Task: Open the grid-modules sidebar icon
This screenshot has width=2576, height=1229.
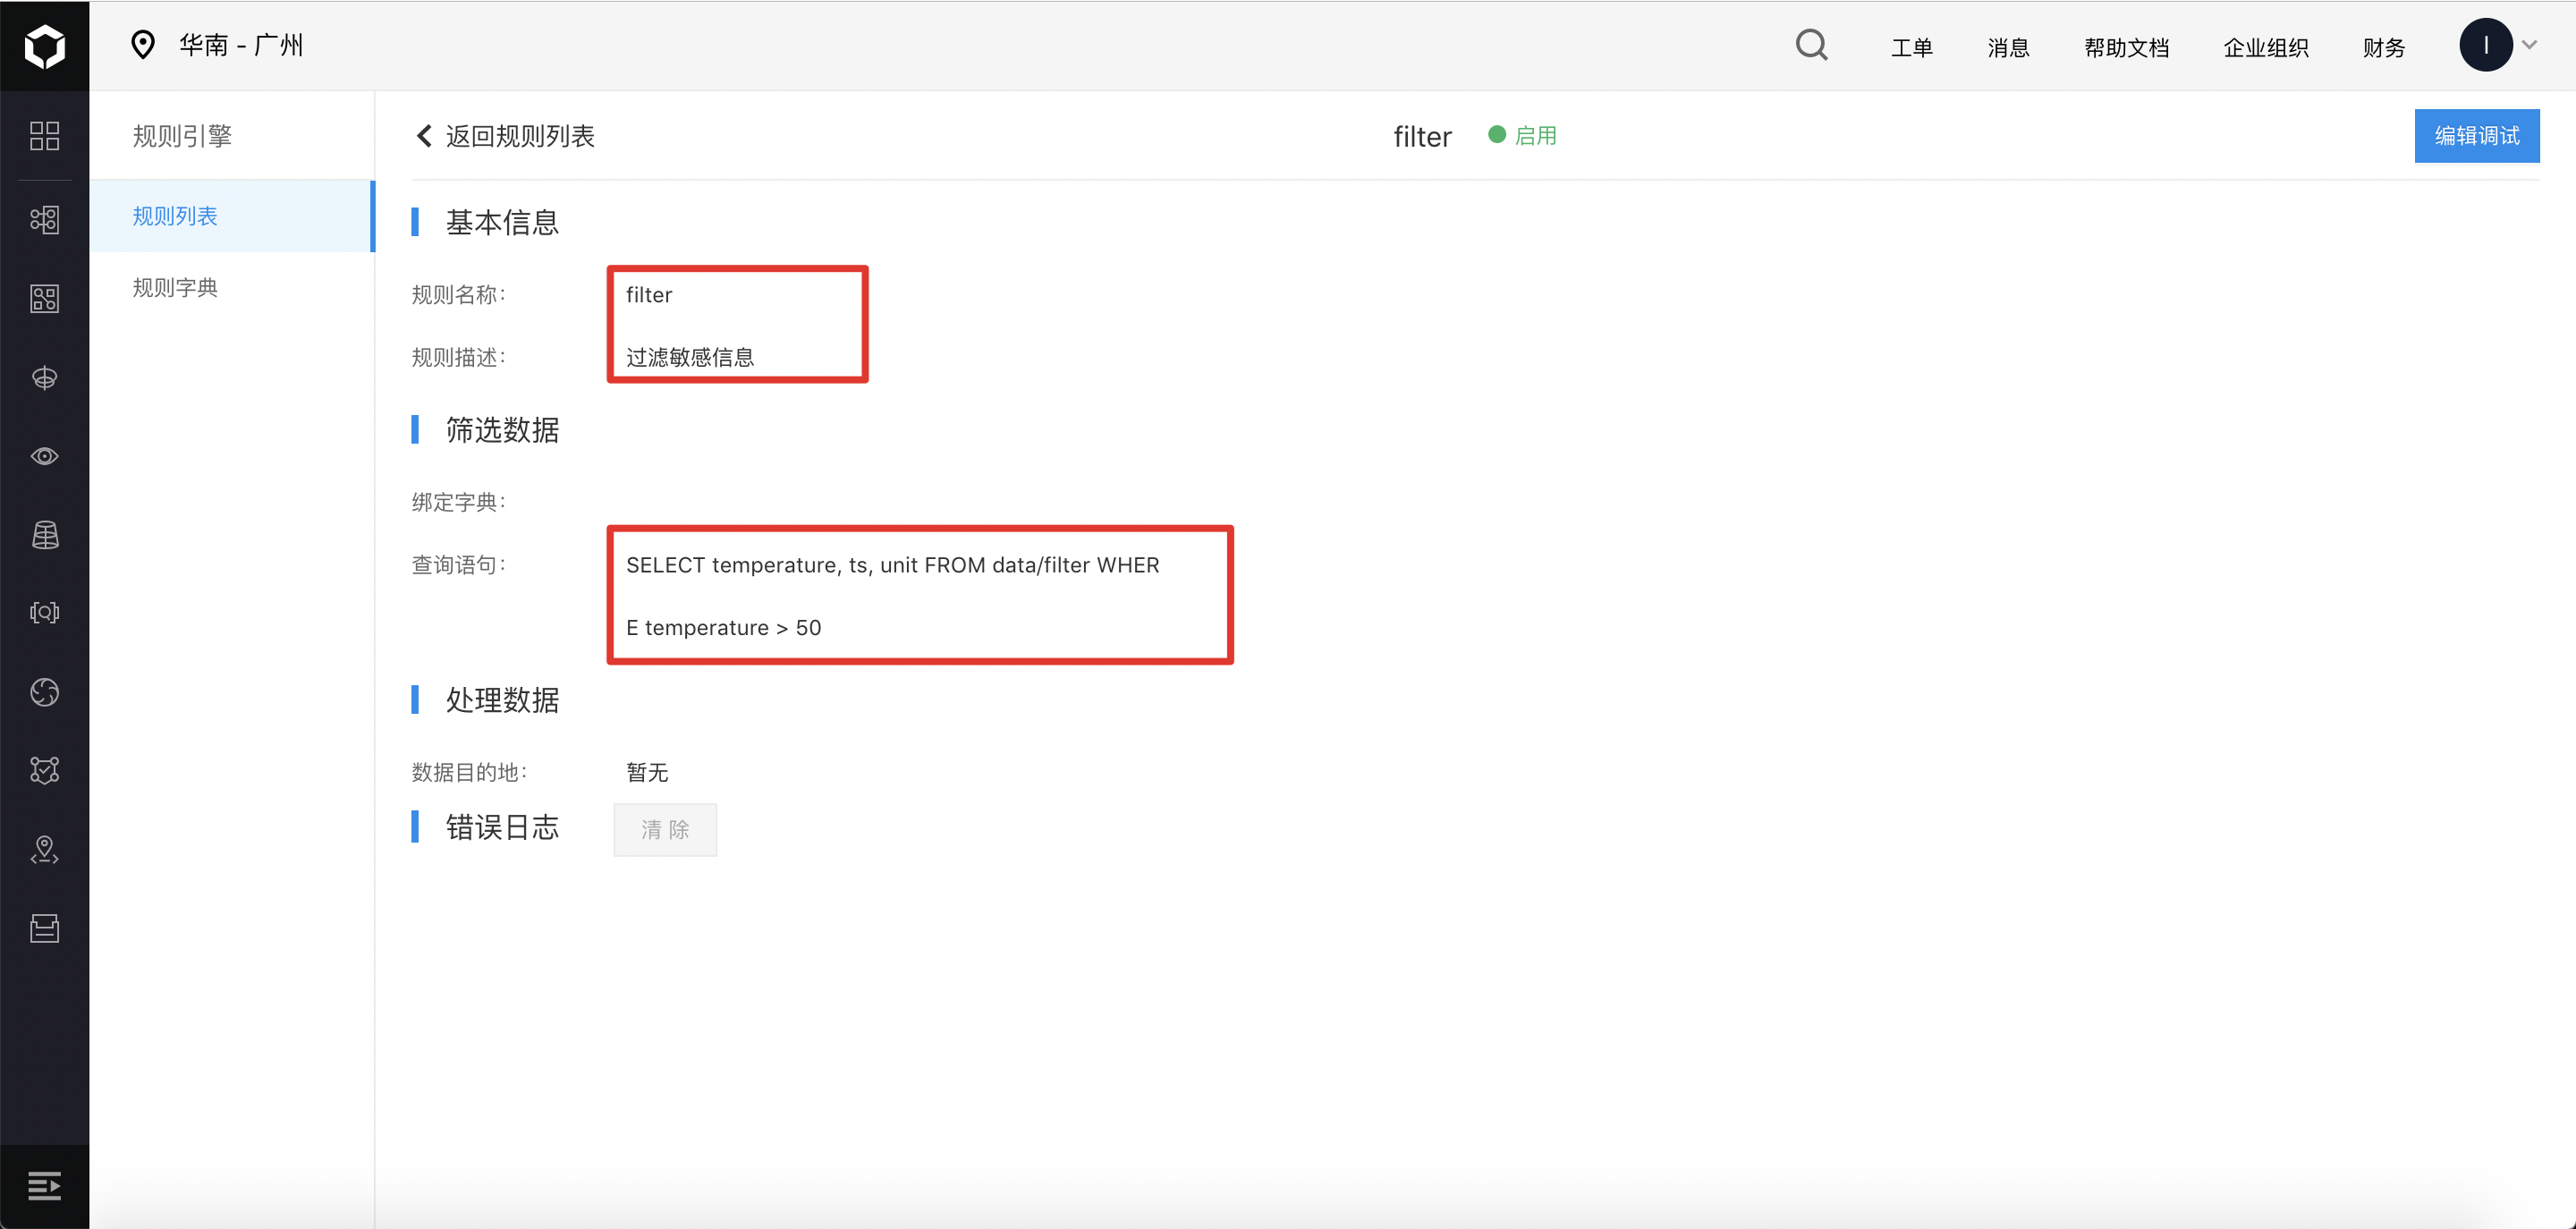Action: pos(44,298)
